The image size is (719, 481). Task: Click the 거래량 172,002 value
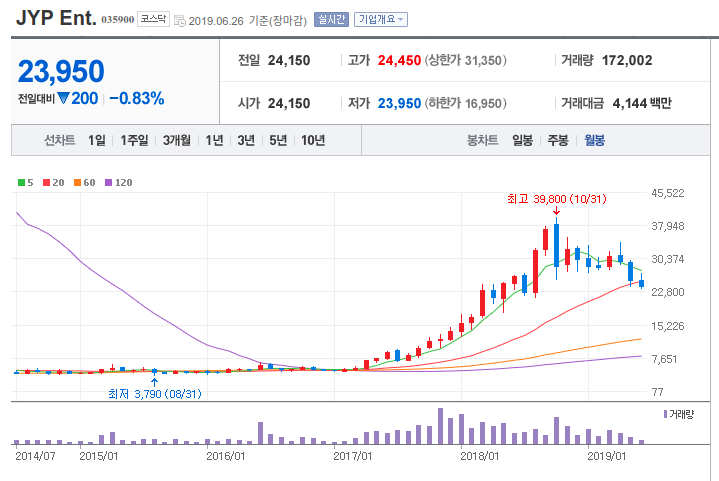pyautogui.click(x=627, y=60)
